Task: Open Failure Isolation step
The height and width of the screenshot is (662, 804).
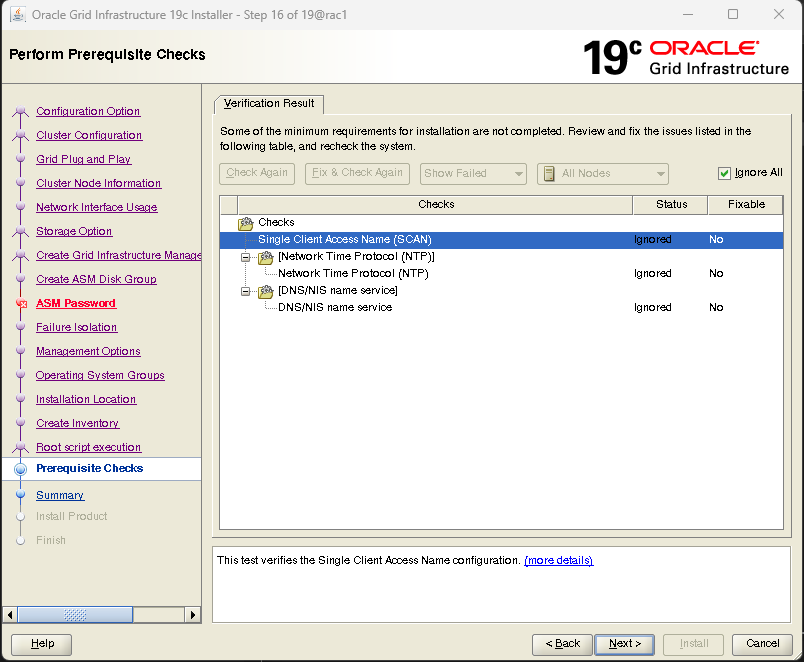Action: pyautogui.click(x=76, y=327)
